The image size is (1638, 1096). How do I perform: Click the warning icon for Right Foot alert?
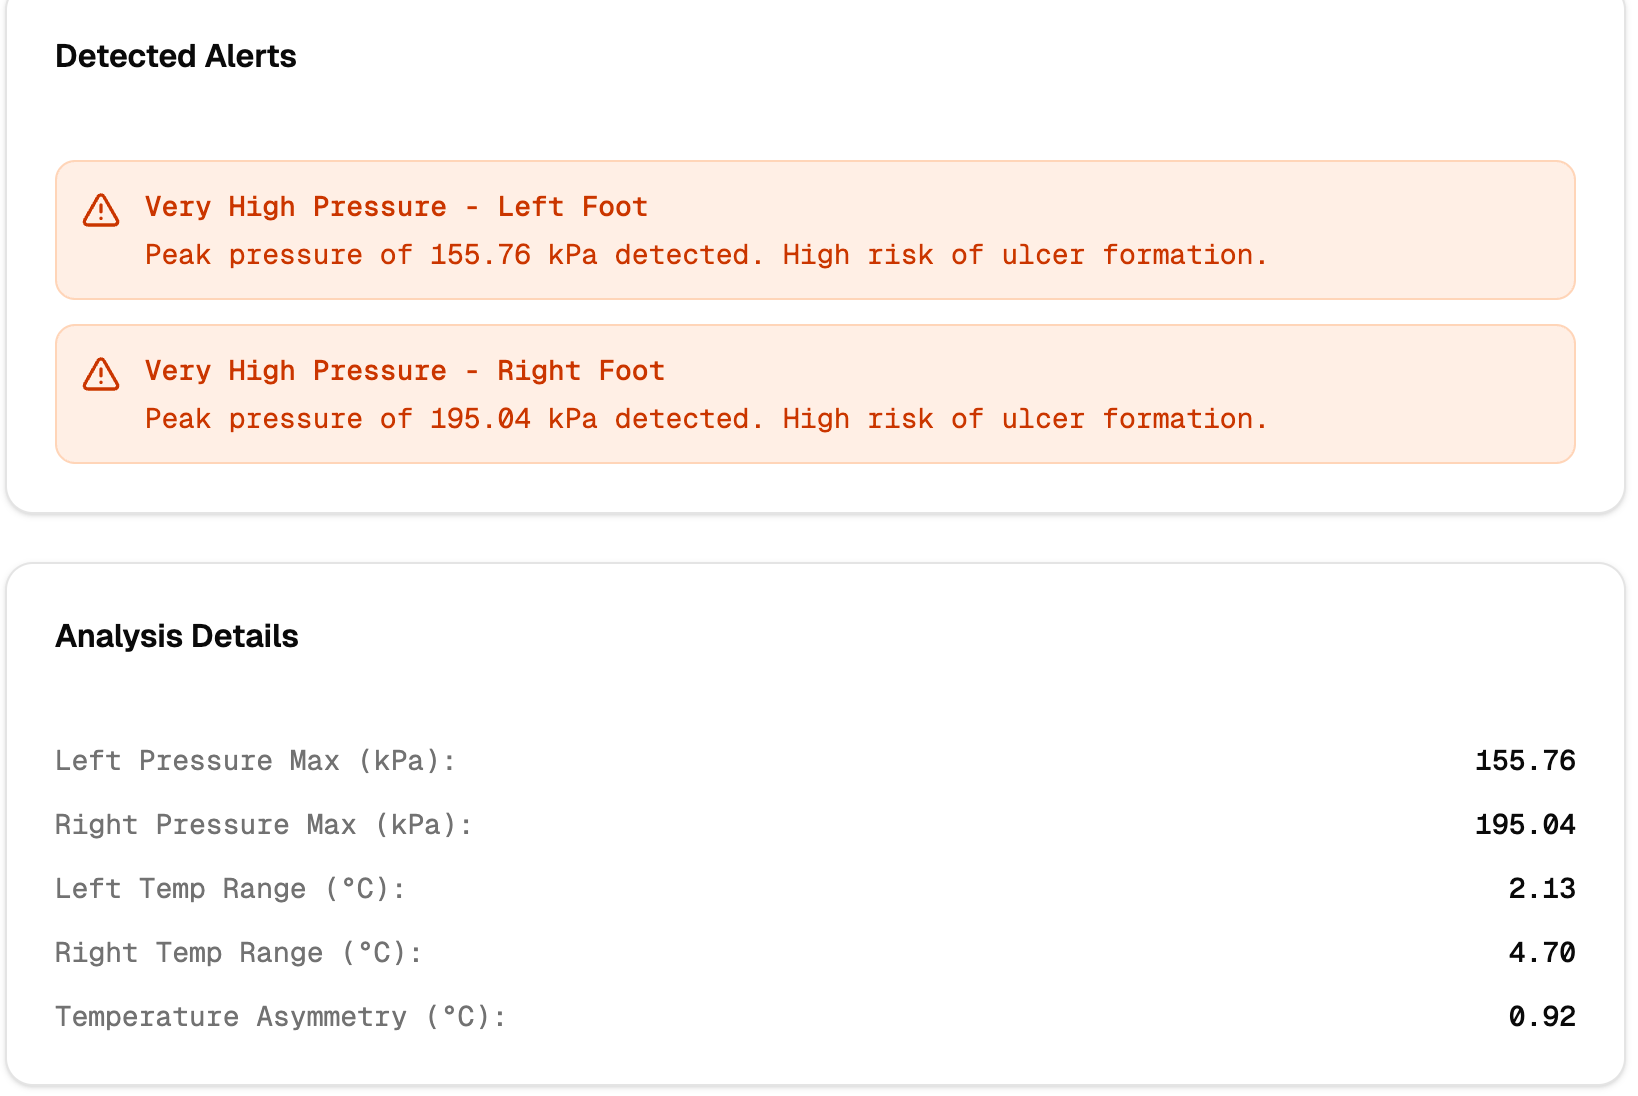[x=101, y=374]
